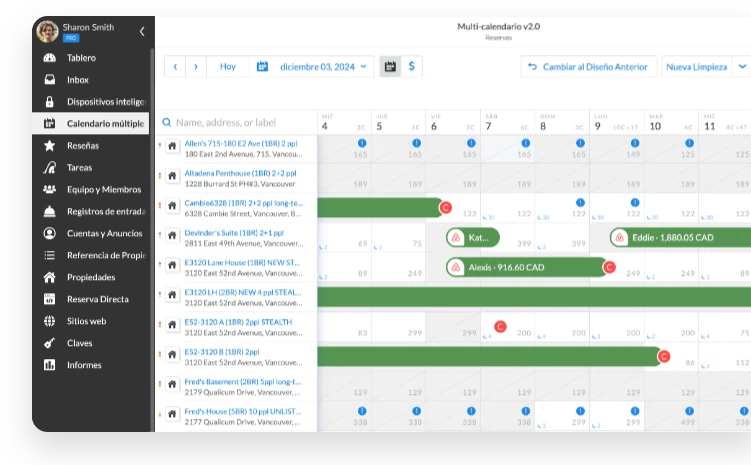Image resolution: width=751 pixels, height=465 pixels.
Task: Click the property name search field
Action: click(x=240, y=122)
